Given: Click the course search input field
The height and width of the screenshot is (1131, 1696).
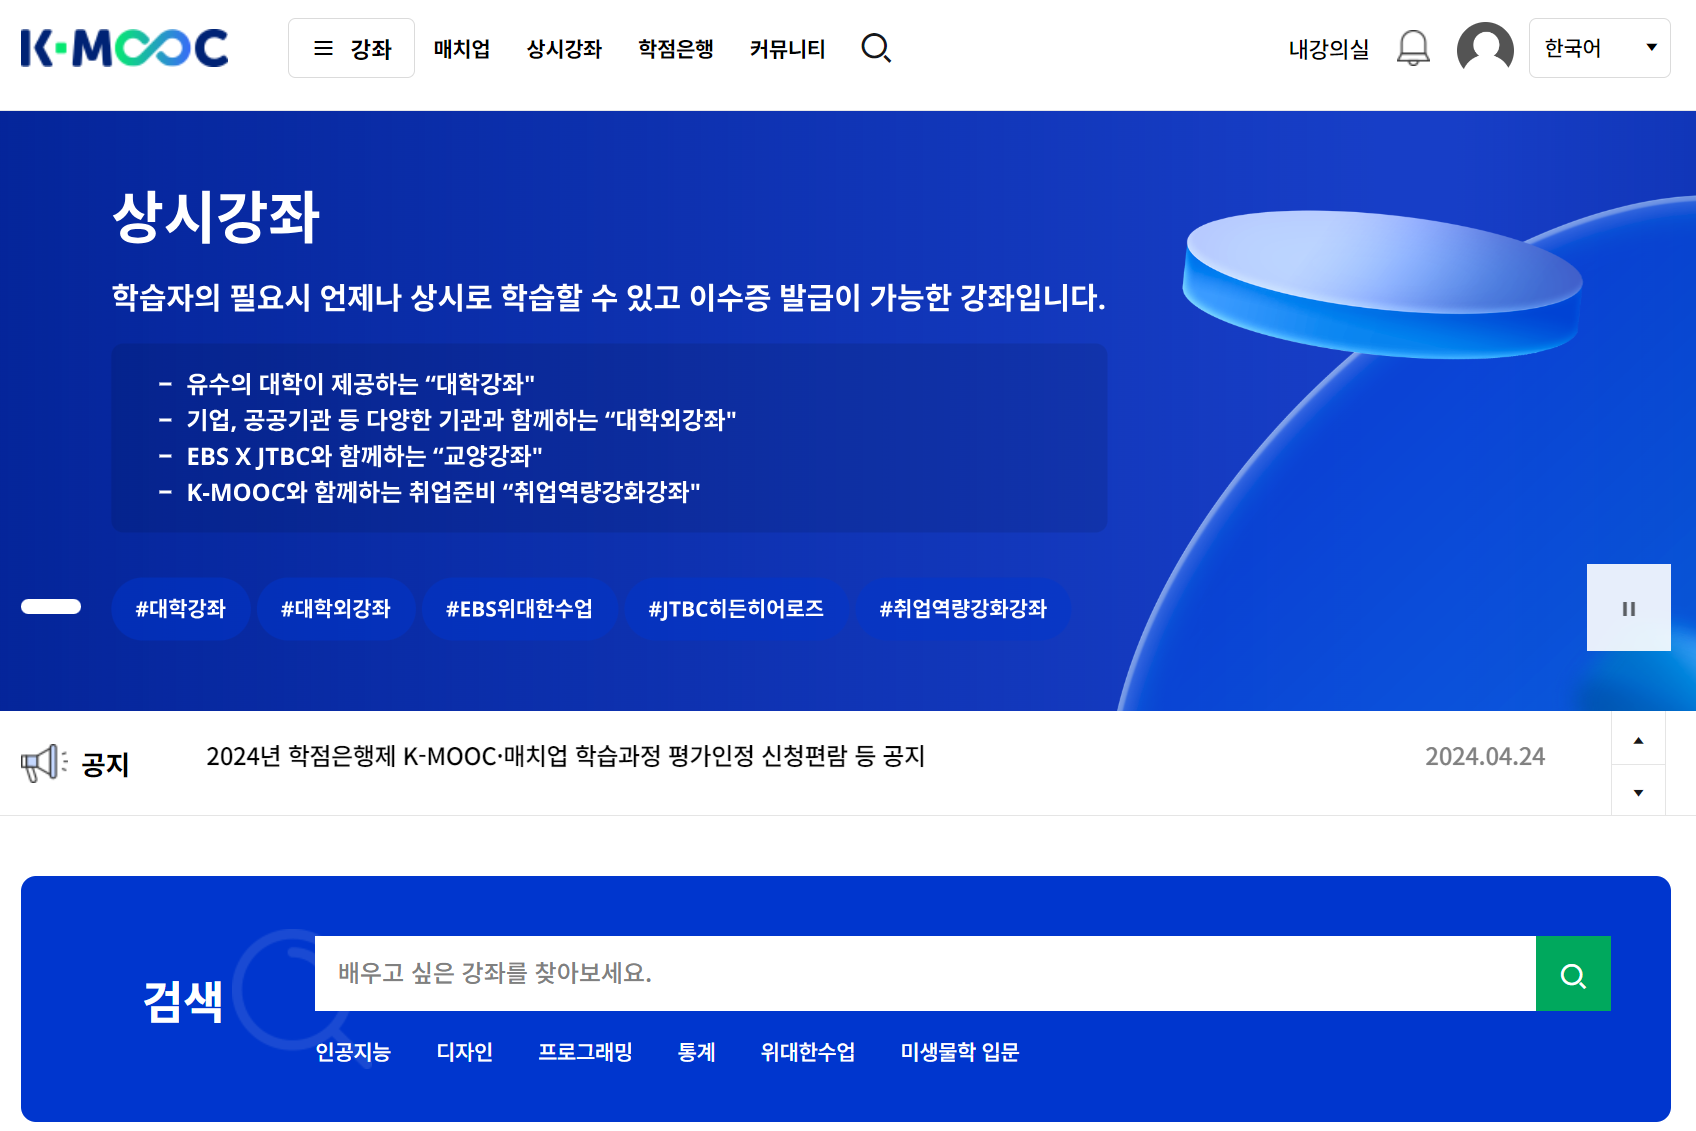Looking at the screenshot, I should pyautogui.click(x=900, y=973).
